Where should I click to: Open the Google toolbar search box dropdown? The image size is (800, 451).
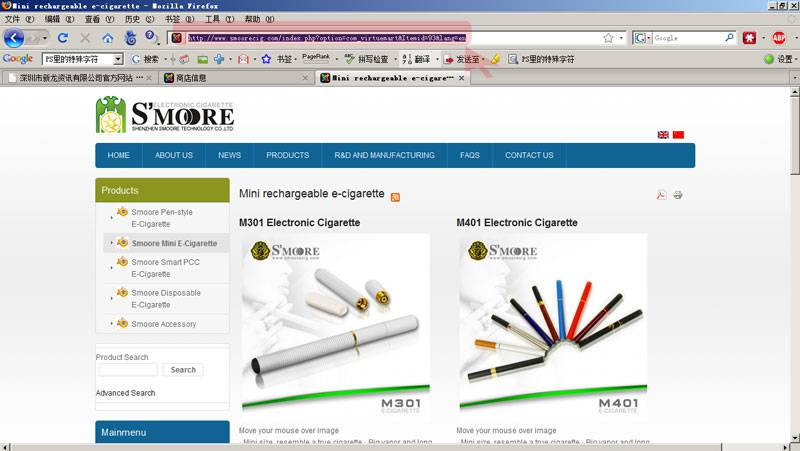(x=118, y=59)
